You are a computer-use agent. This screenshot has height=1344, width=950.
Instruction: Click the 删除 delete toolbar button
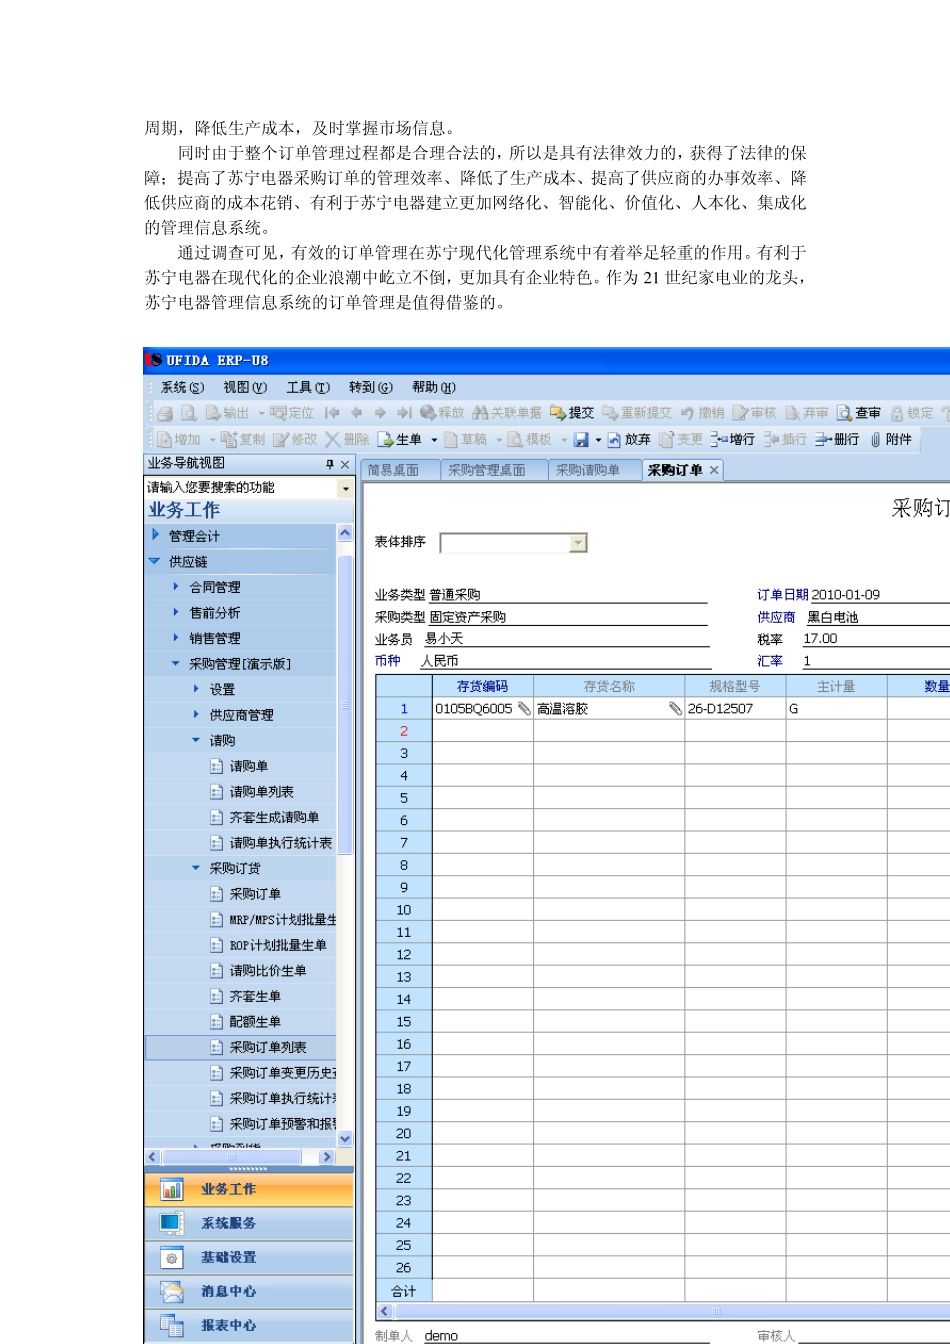tap(347, 439)
